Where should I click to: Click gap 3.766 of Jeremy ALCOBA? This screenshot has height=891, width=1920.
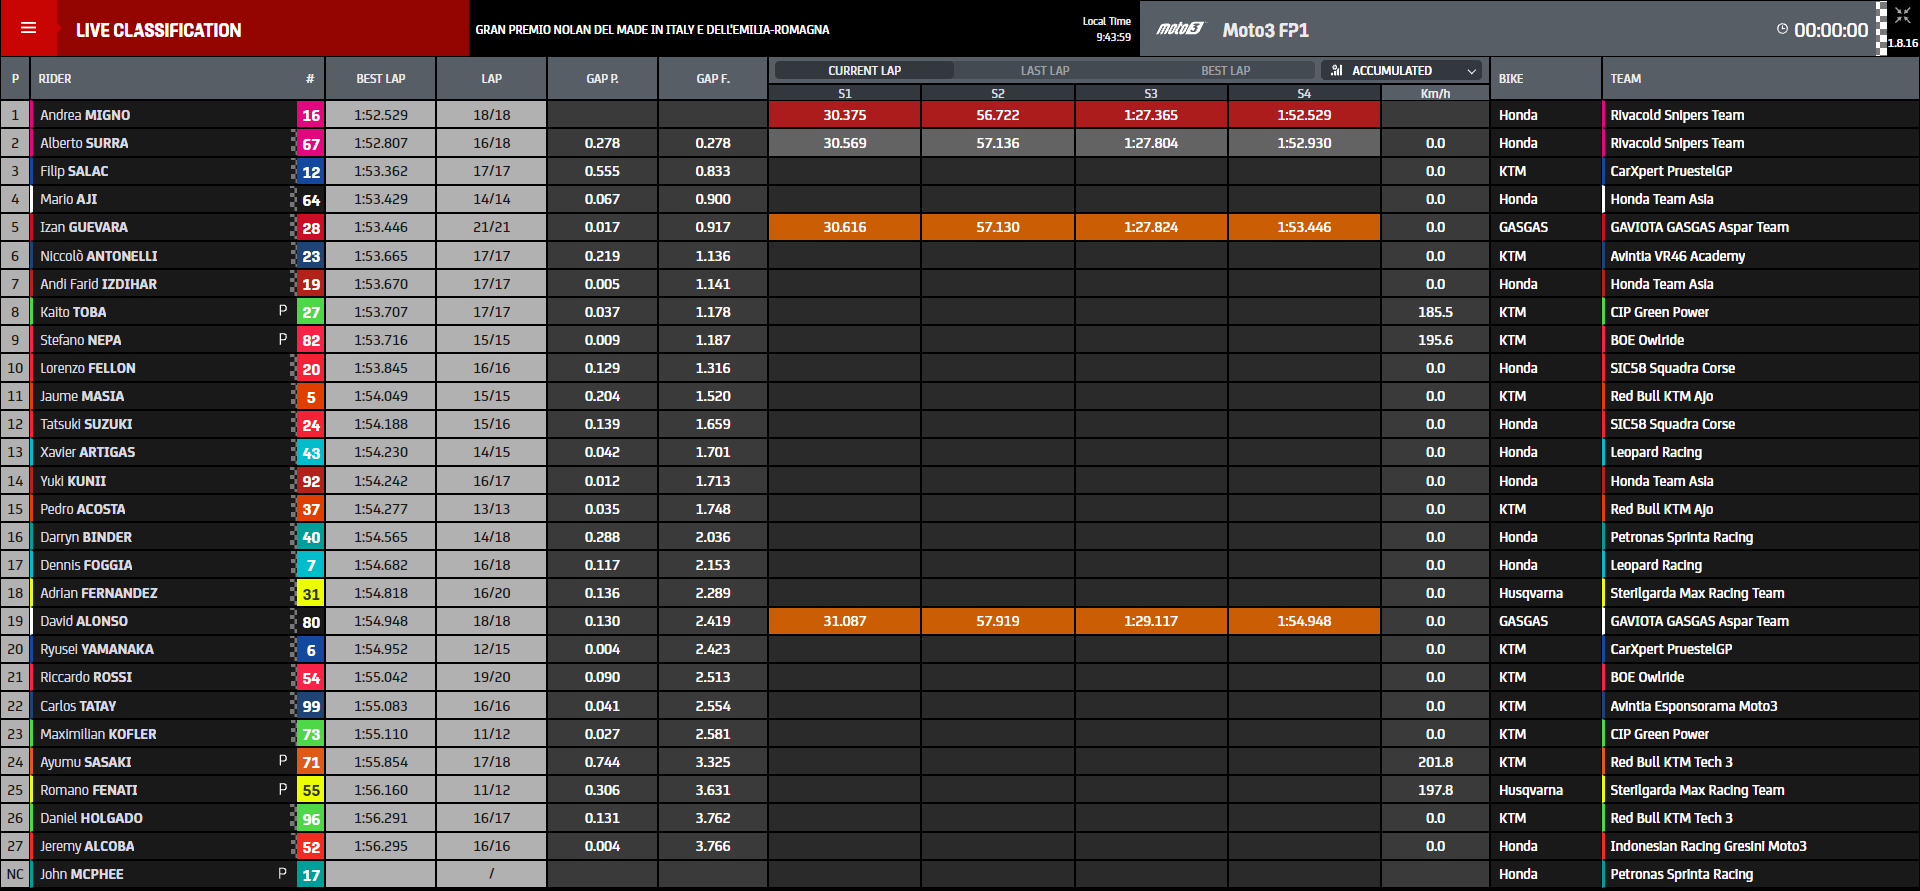[x=713, y=846]
